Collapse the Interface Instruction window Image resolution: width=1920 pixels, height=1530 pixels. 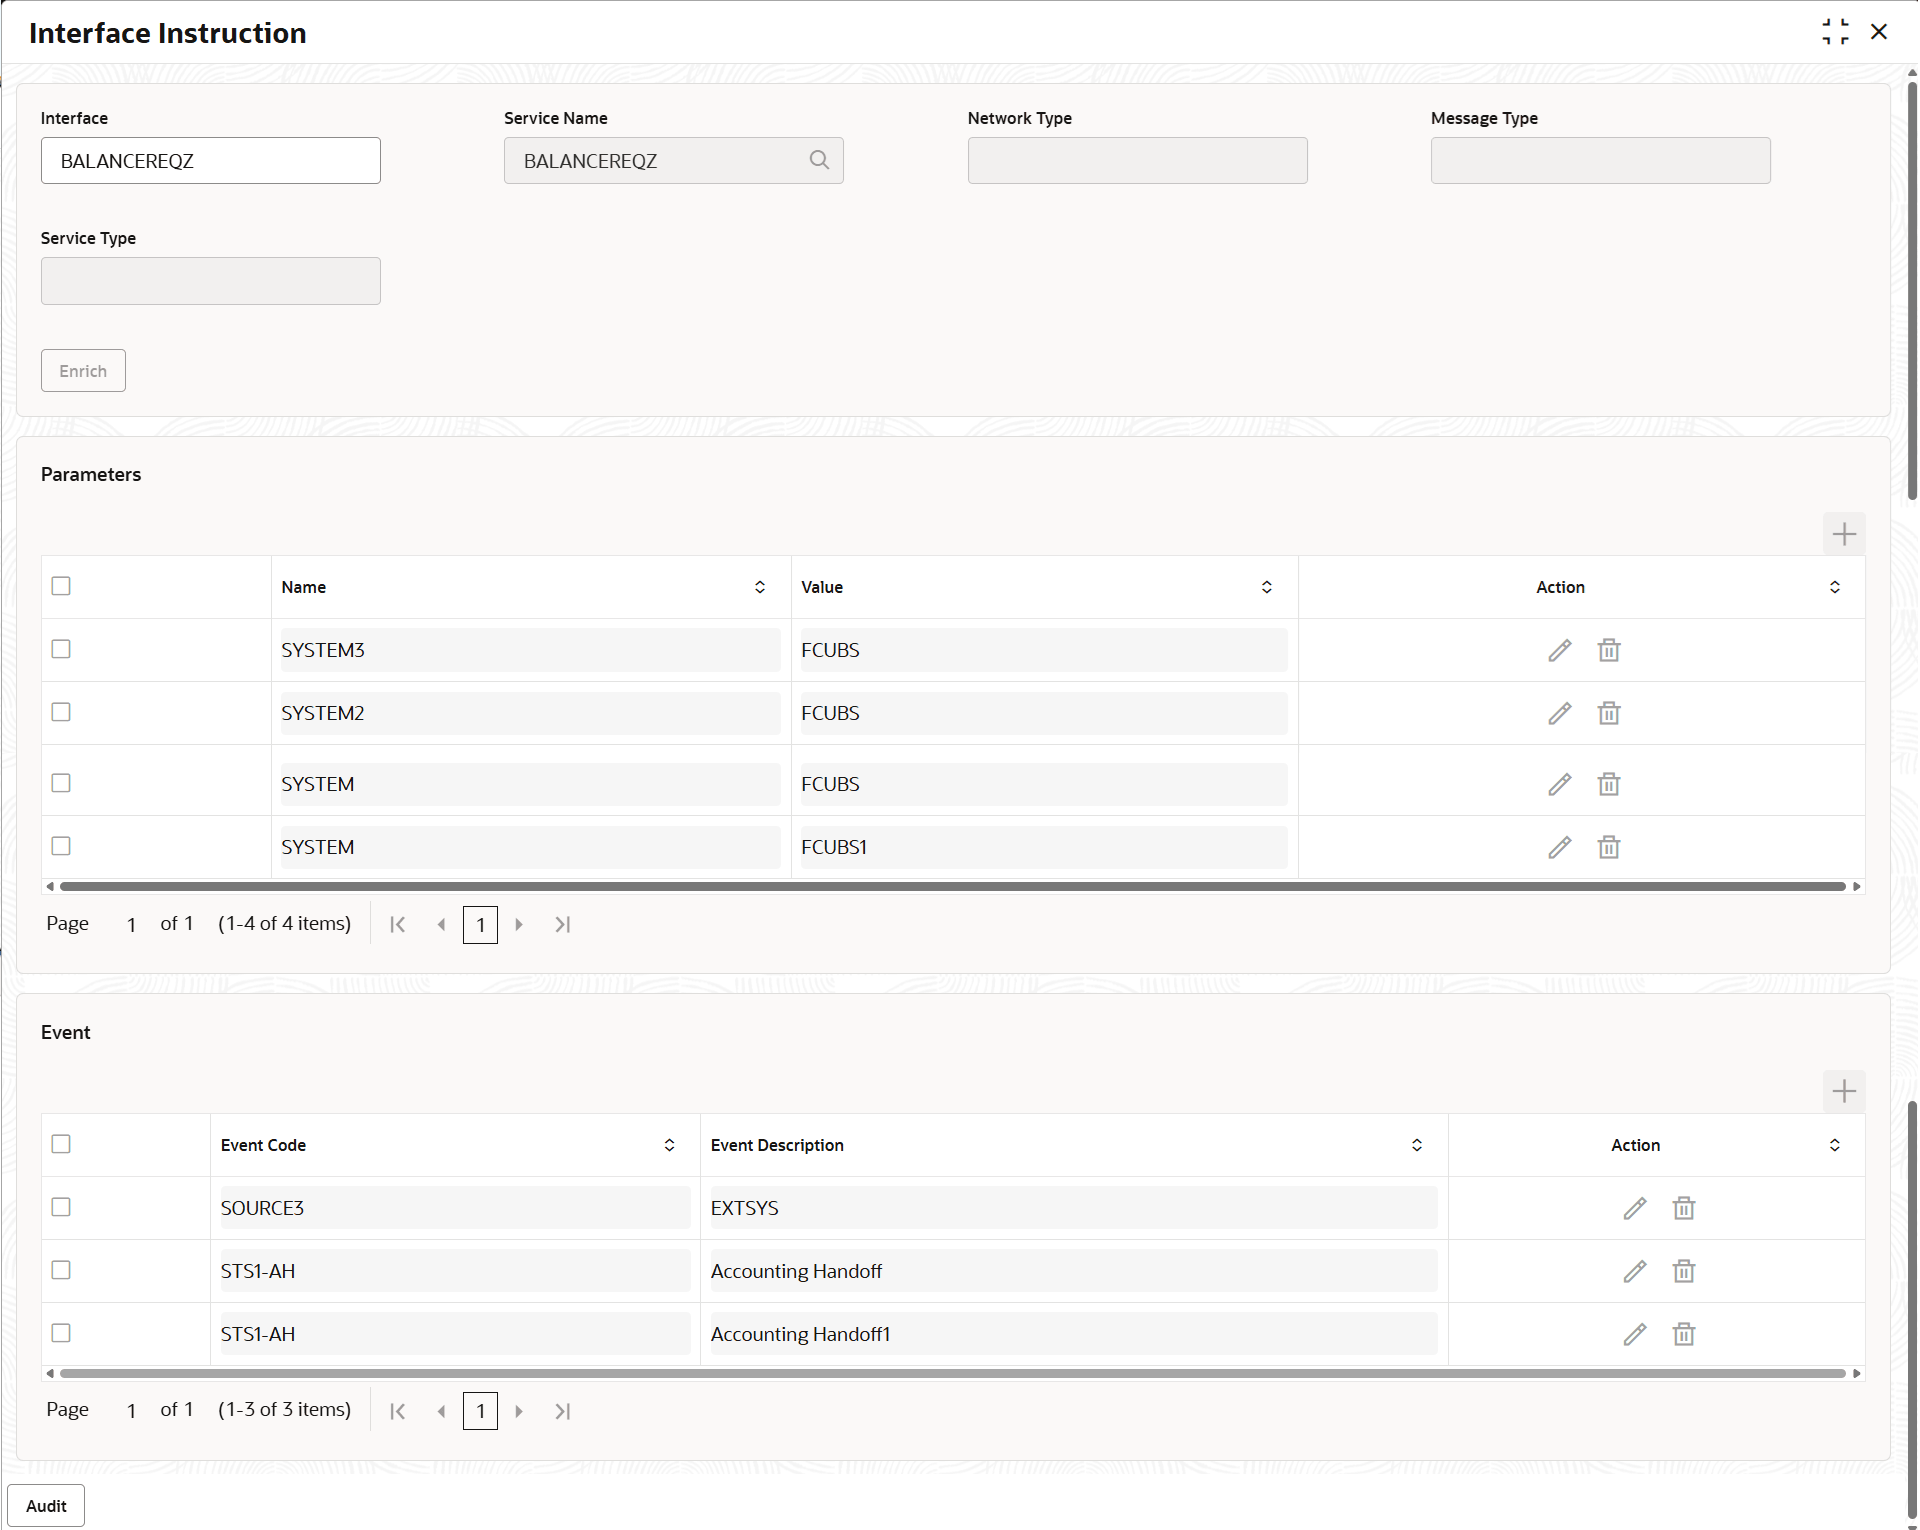pos(1835,32)
